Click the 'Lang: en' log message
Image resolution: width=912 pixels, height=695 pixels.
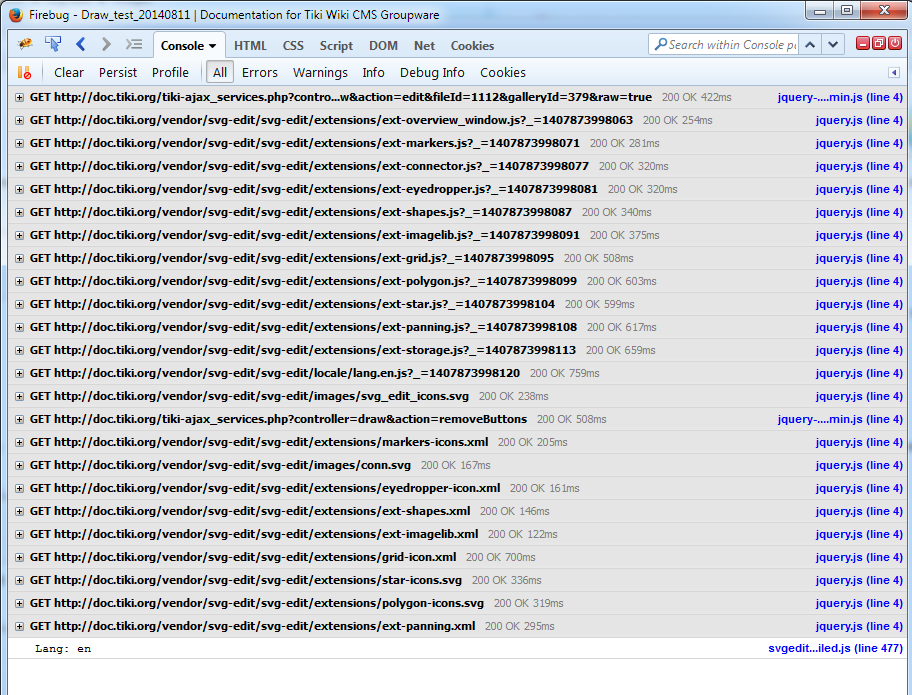(x=63, y=648)
